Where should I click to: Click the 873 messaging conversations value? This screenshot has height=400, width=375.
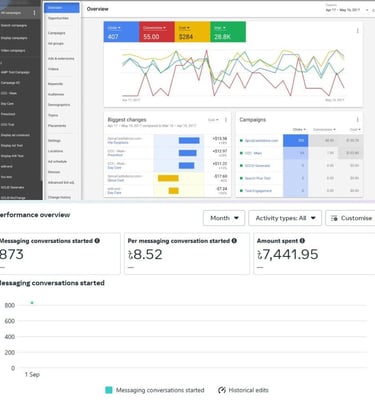coord(12,254)
